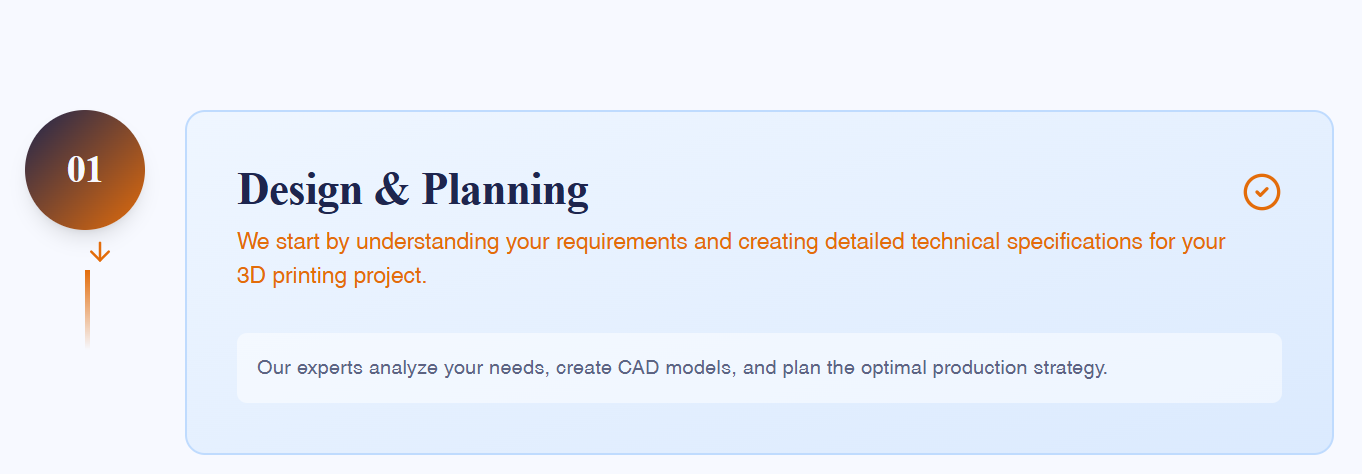Select the step 01 circular badge
The height and width of the screenshot is (474, 1362).
(85, 170)
